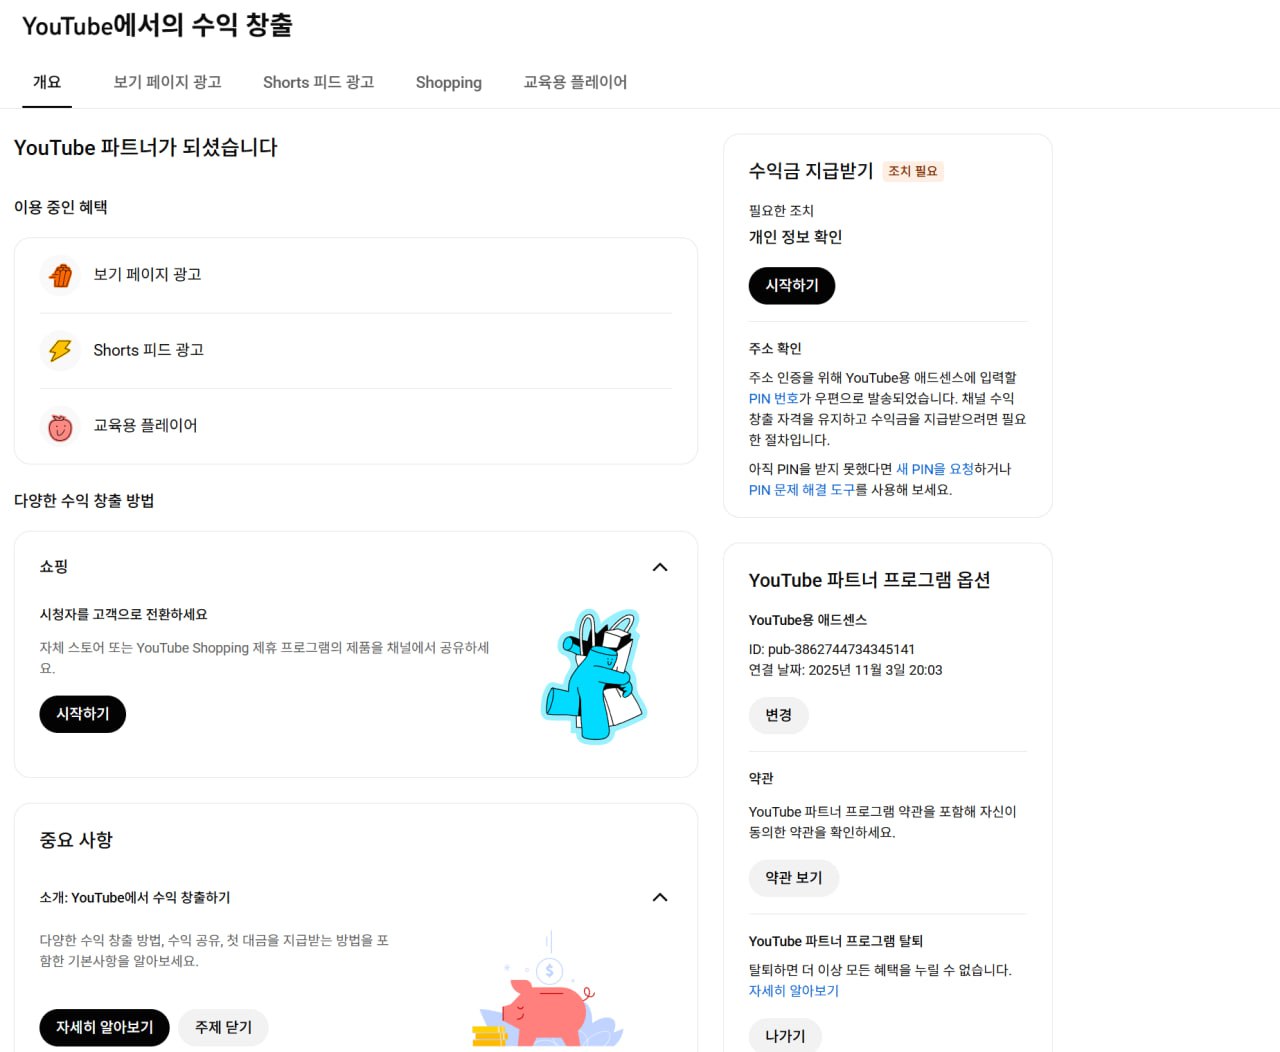Dismiss topic with 주제 닫기 button
The width and height of the screenshot is (1280, 1052).
tap(223, 1027)
